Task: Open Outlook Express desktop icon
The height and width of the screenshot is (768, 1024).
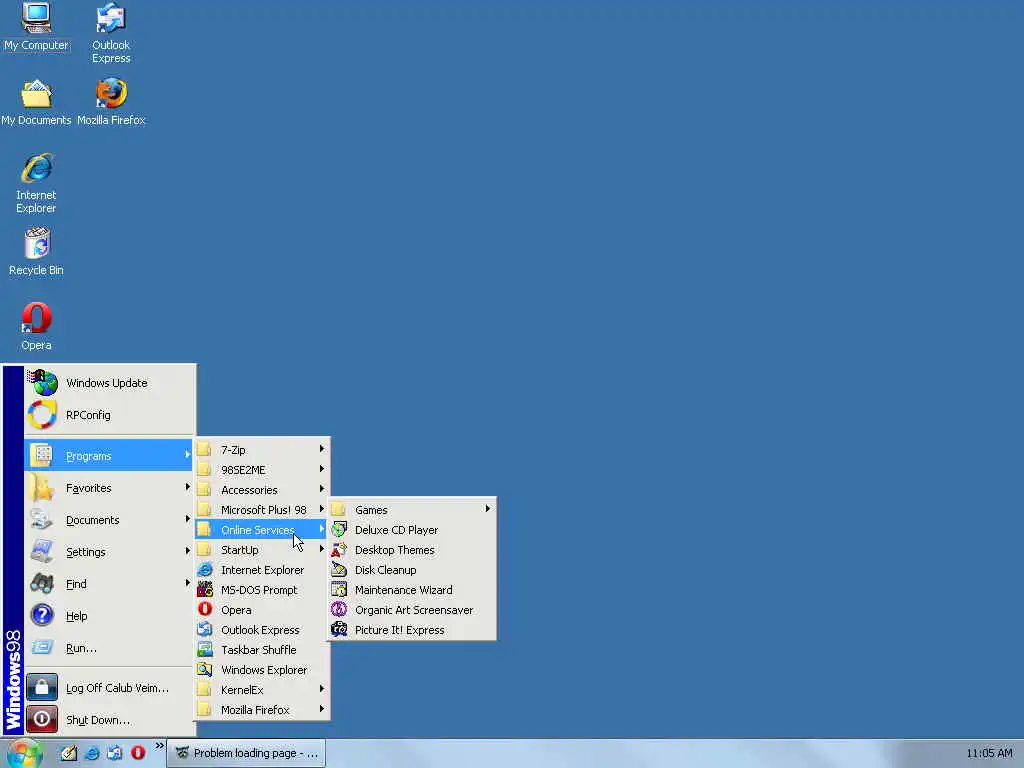Action: tap(111, 33)
